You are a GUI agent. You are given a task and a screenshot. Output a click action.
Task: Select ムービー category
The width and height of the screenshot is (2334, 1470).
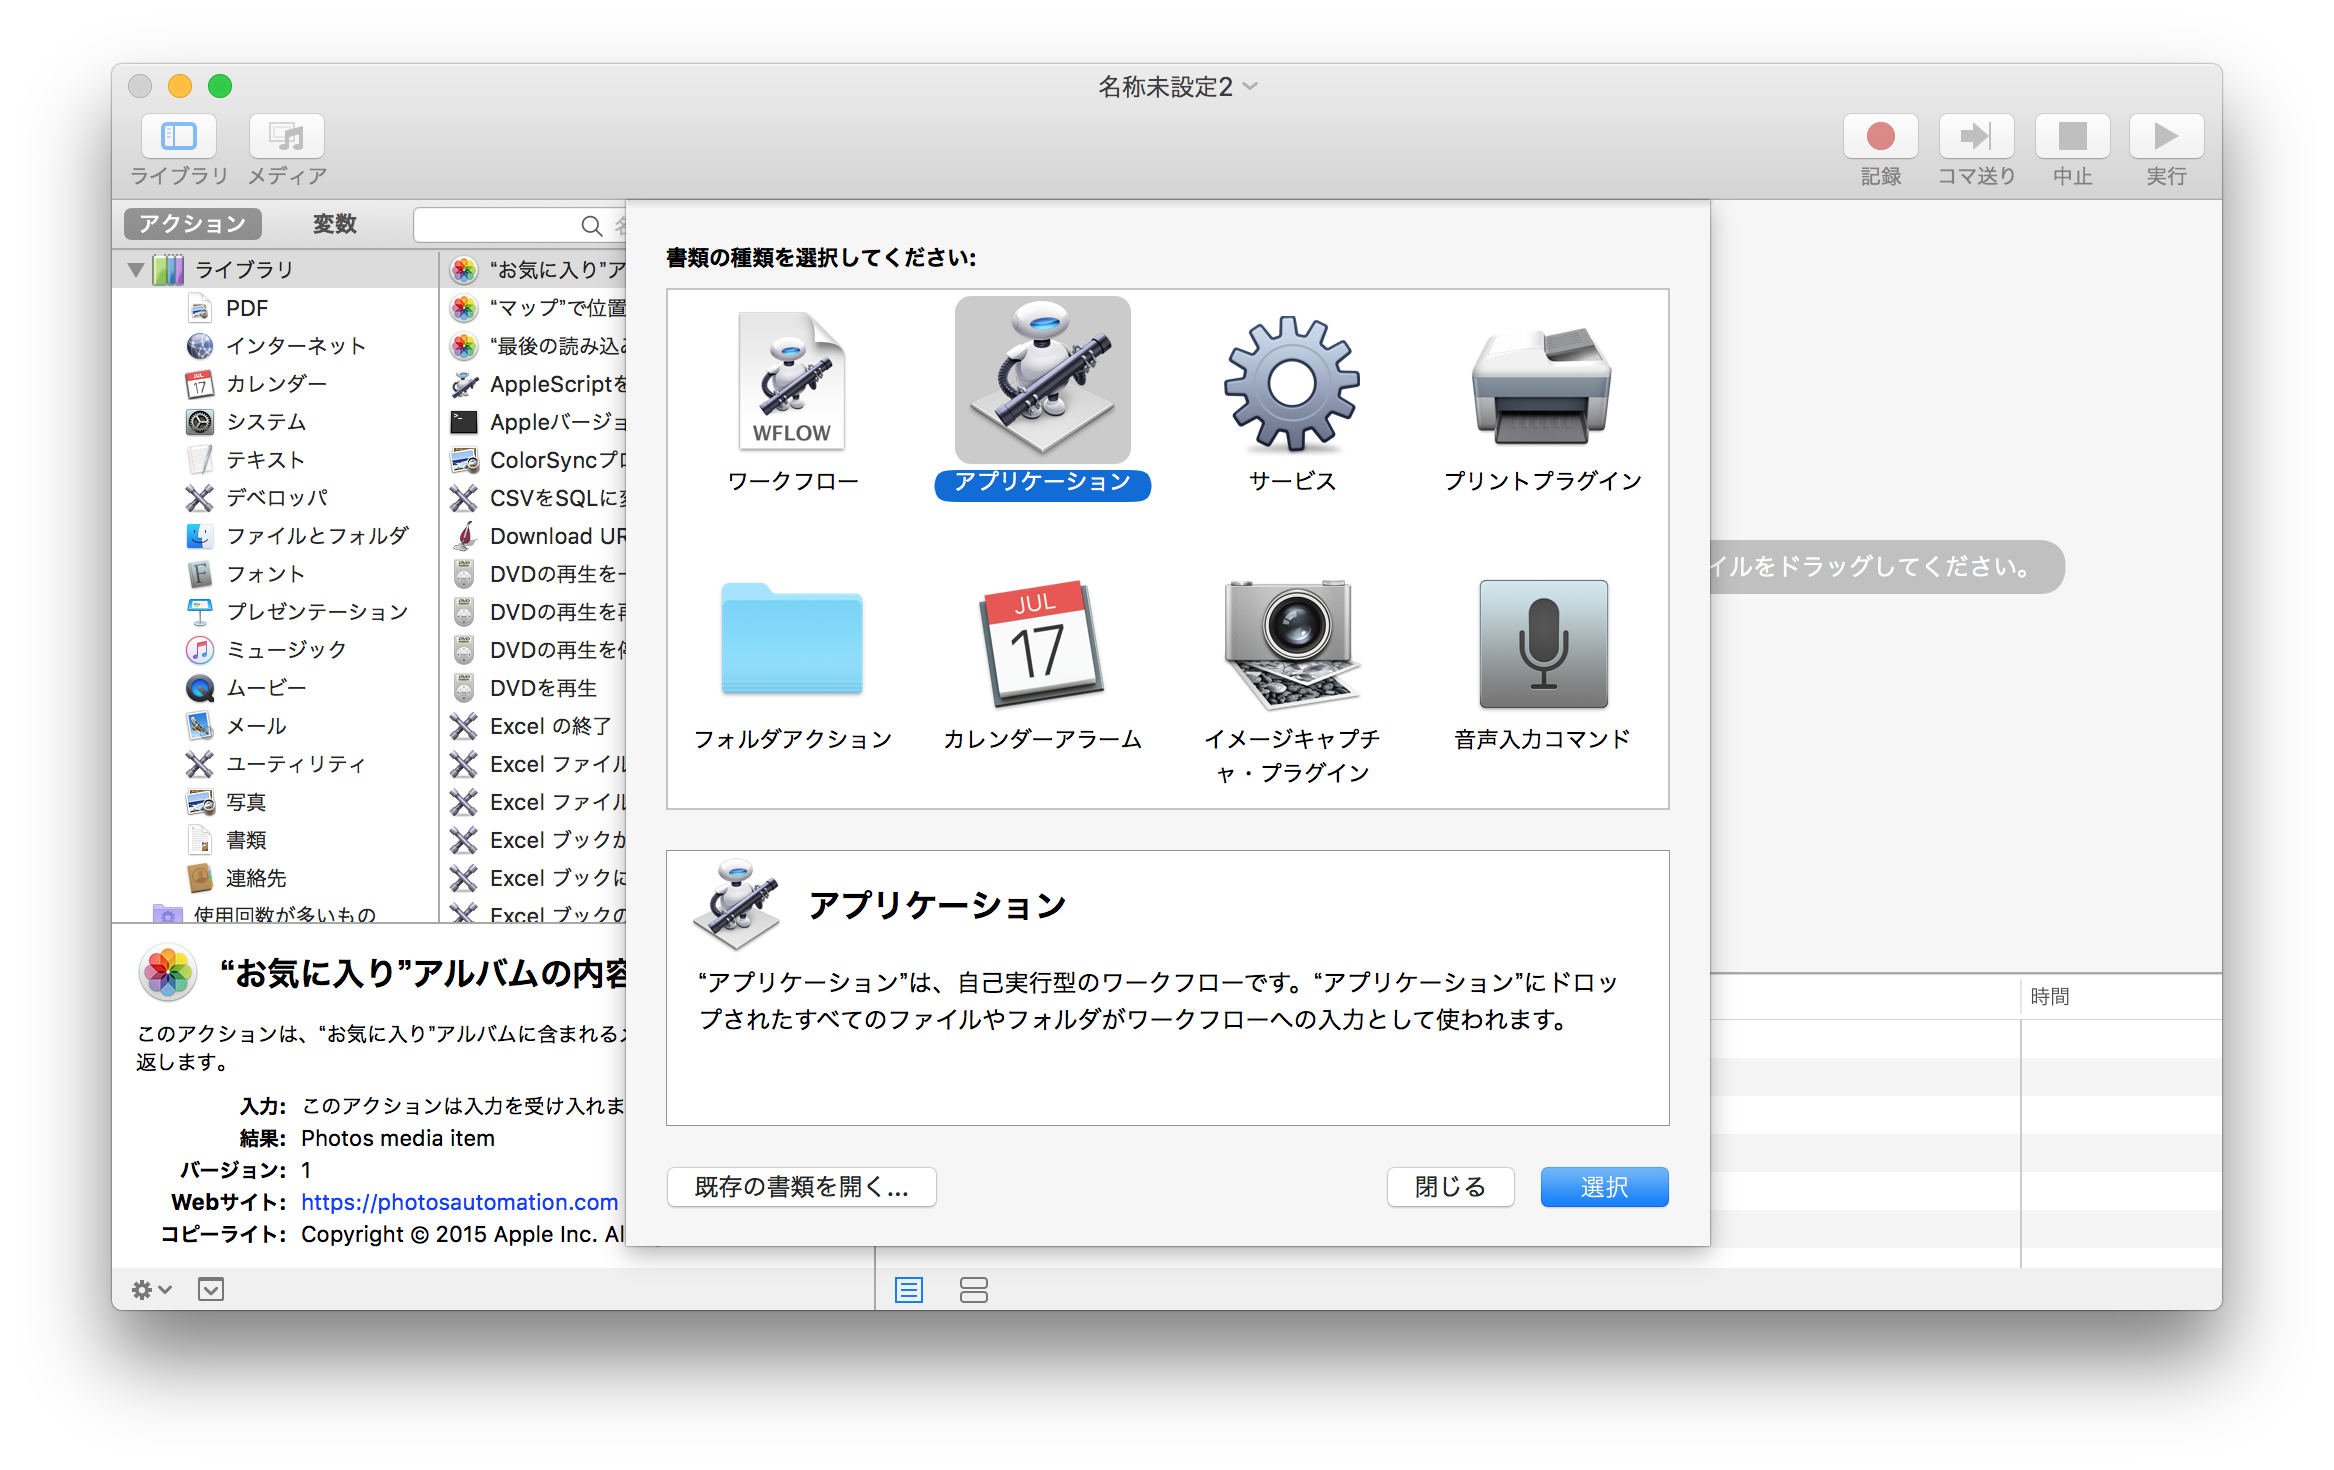276,688
